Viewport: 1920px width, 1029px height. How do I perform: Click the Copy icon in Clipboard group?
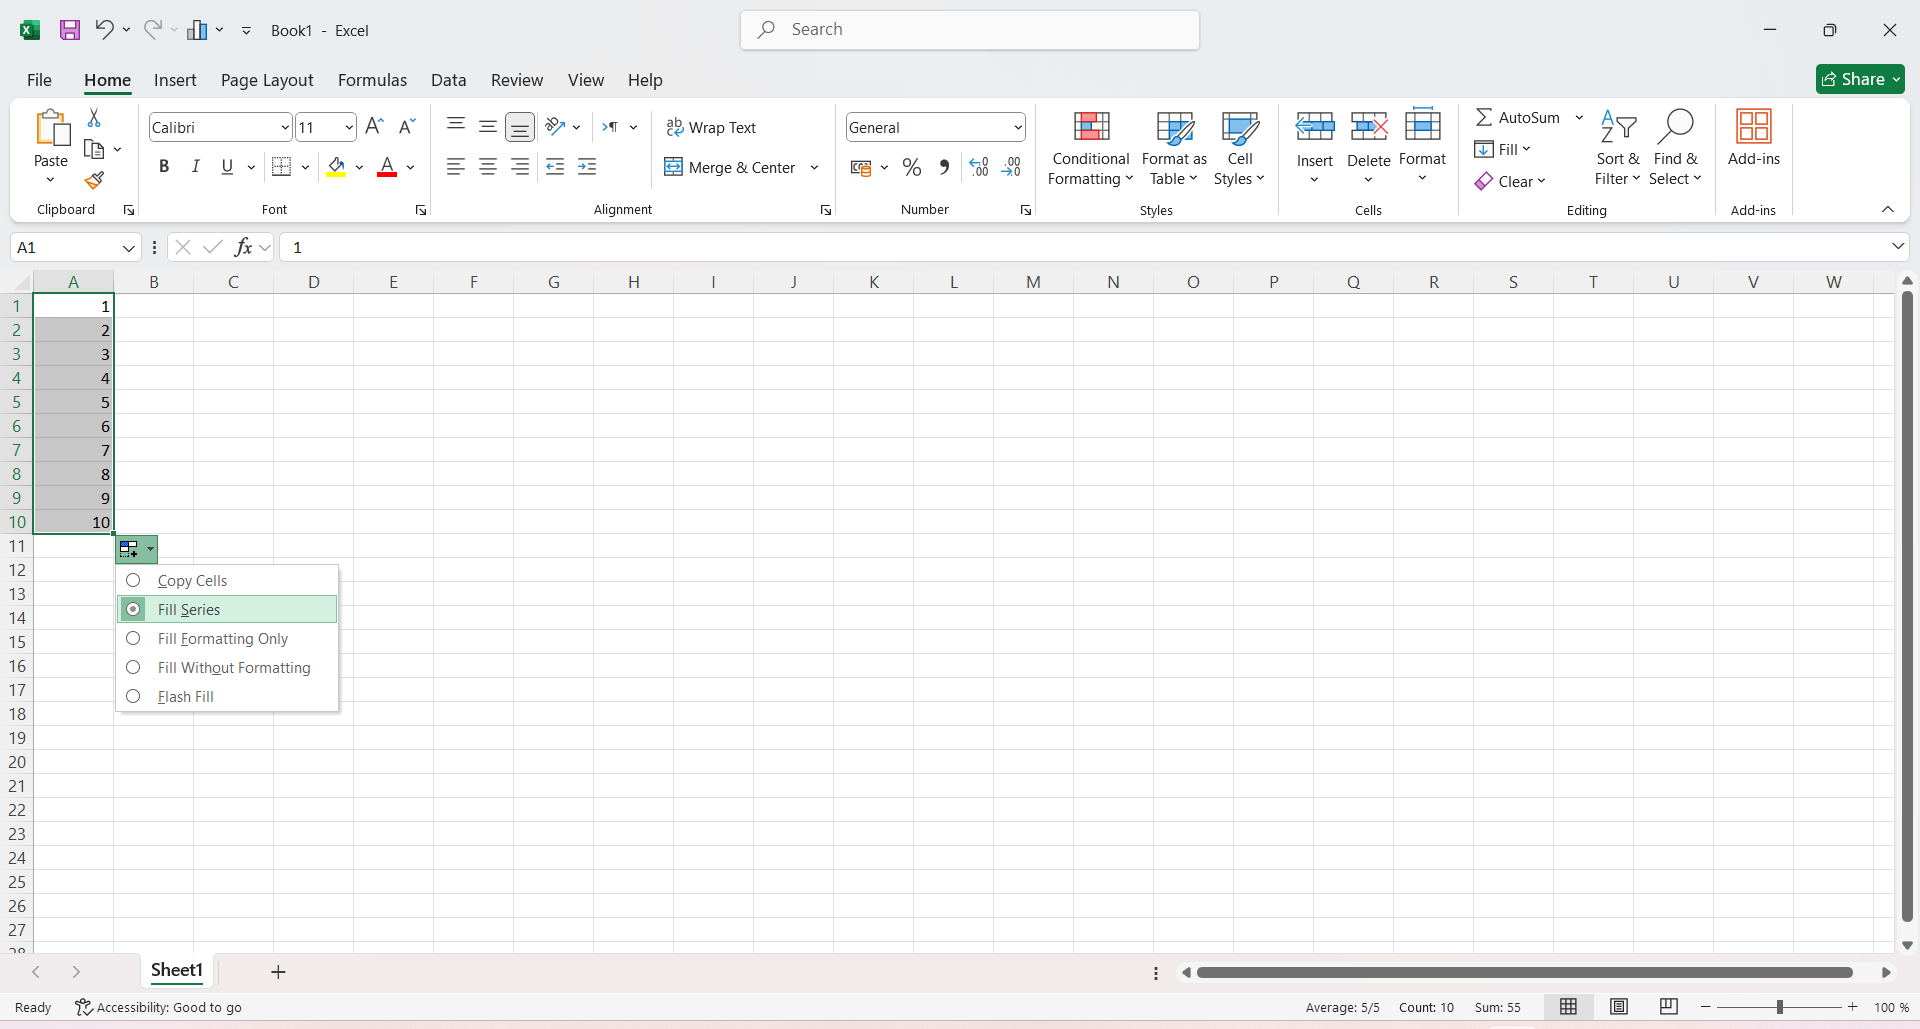[x=94, y=149]
